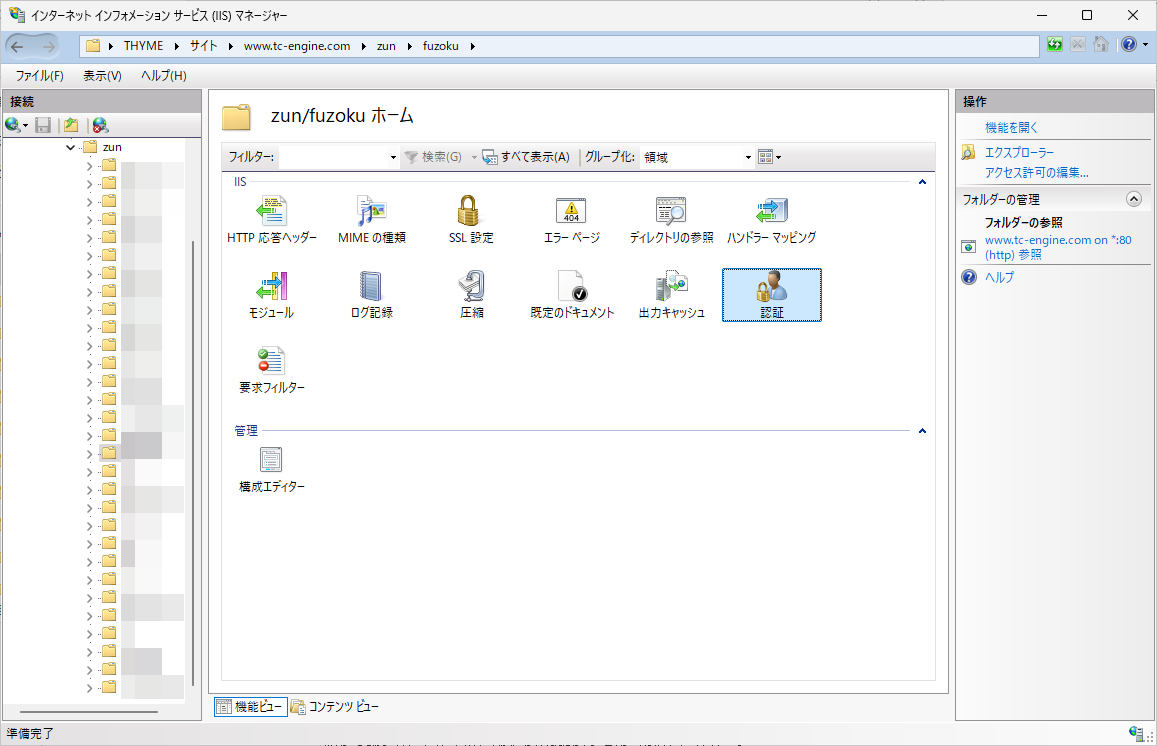The width and height of the screenshot is (1157, 746).
Task: Select the zun folder in tree
Action: pyautogui.click(x=112, y=148)
